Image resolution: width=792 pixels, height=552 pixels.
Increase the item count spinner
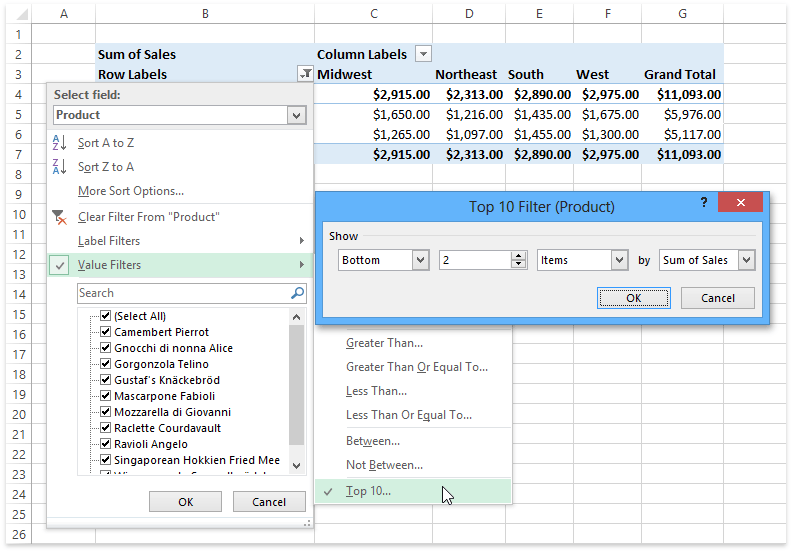click(x=518, y=256)
